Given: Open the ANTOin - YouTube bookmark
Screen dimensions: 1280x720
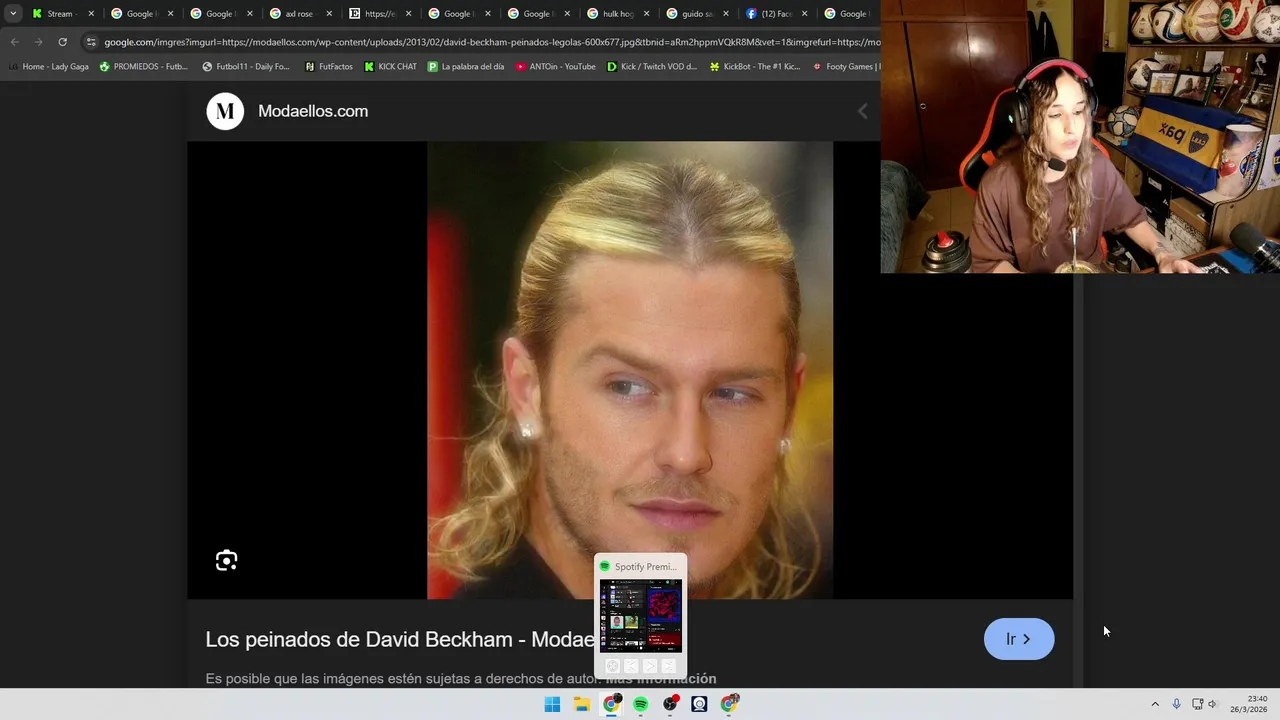Looking at the screenshot, I should click(555, 67).
